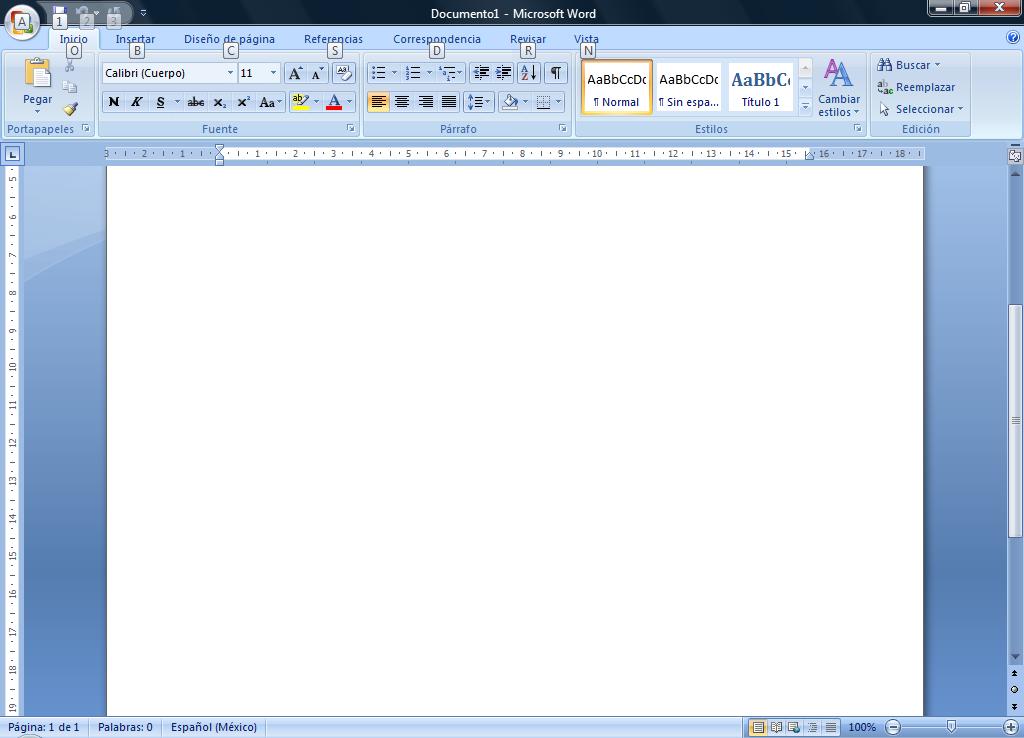Open the Fuente dialog launcher
The width and height of the screenshot is (1024, 738).
(351, 129)
